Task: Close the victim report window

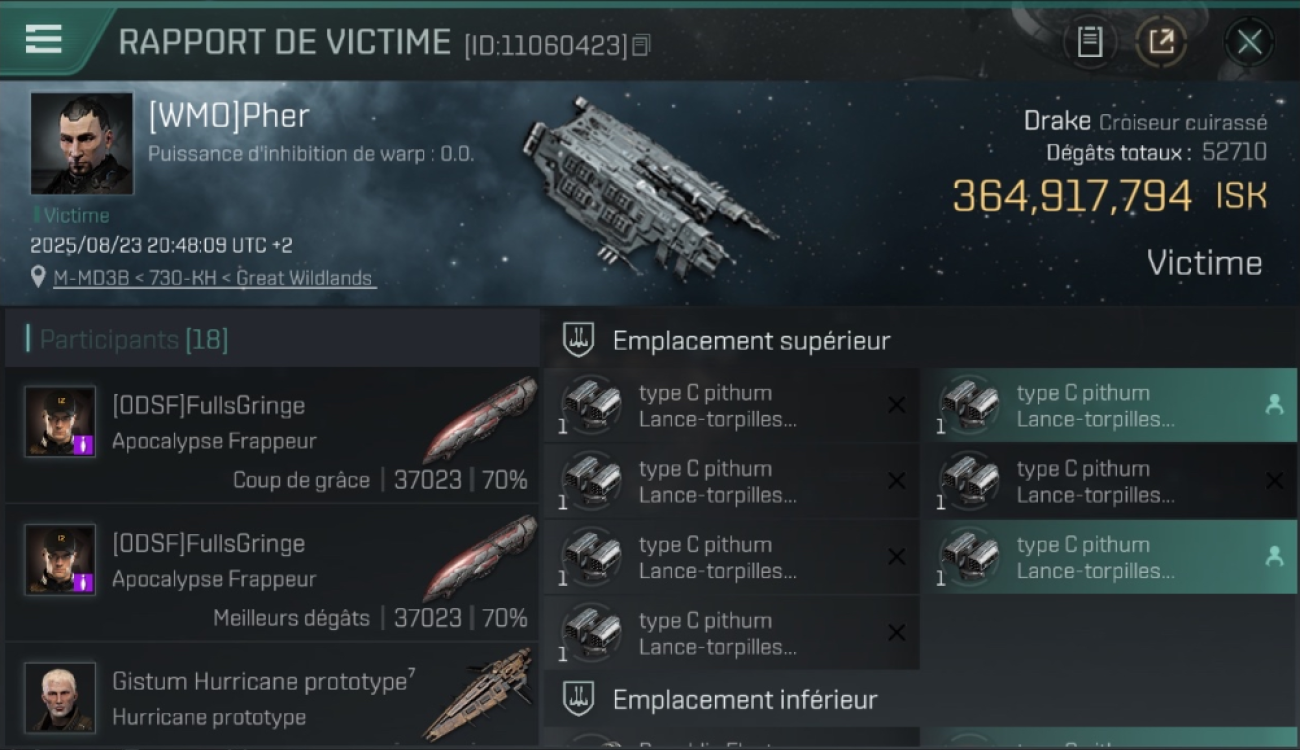Action: (x=1249, y=42)
